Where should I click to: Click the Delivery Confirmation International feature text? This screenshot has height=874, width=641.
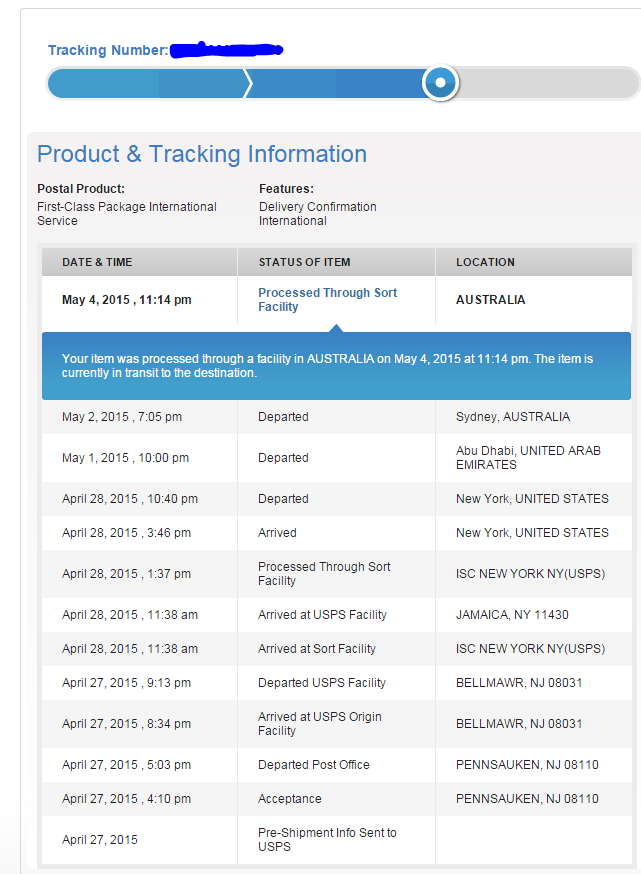[316, 213]
